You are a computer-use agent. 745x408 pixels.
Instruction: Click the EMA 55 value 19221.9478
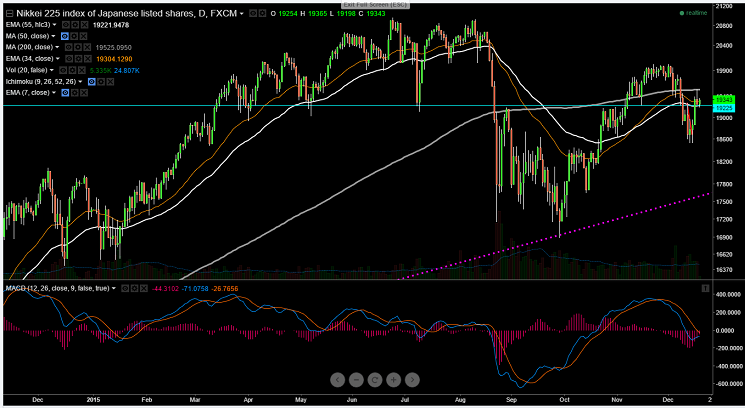click(x=111, y=25)
